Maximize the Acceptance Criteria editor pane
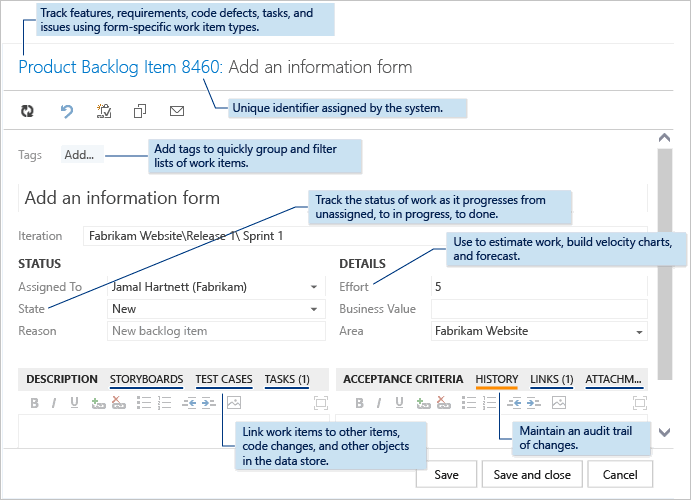 pos(640,403)
